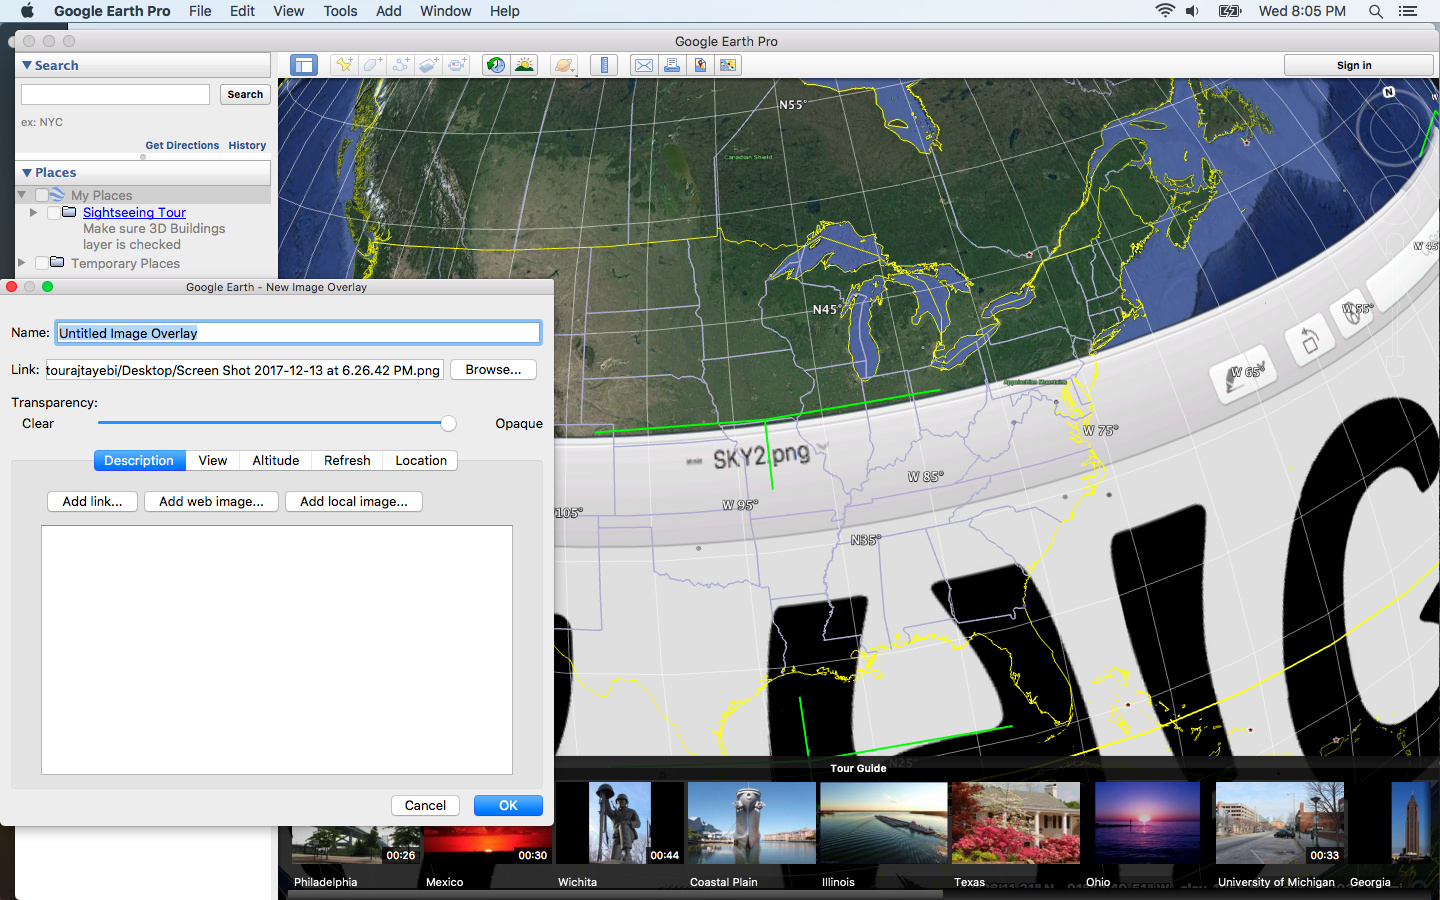Viewport: 1440px width, 900px height.
Task: Click the Get Directions link
Action: pyautogui.click(x=182, y=145)
